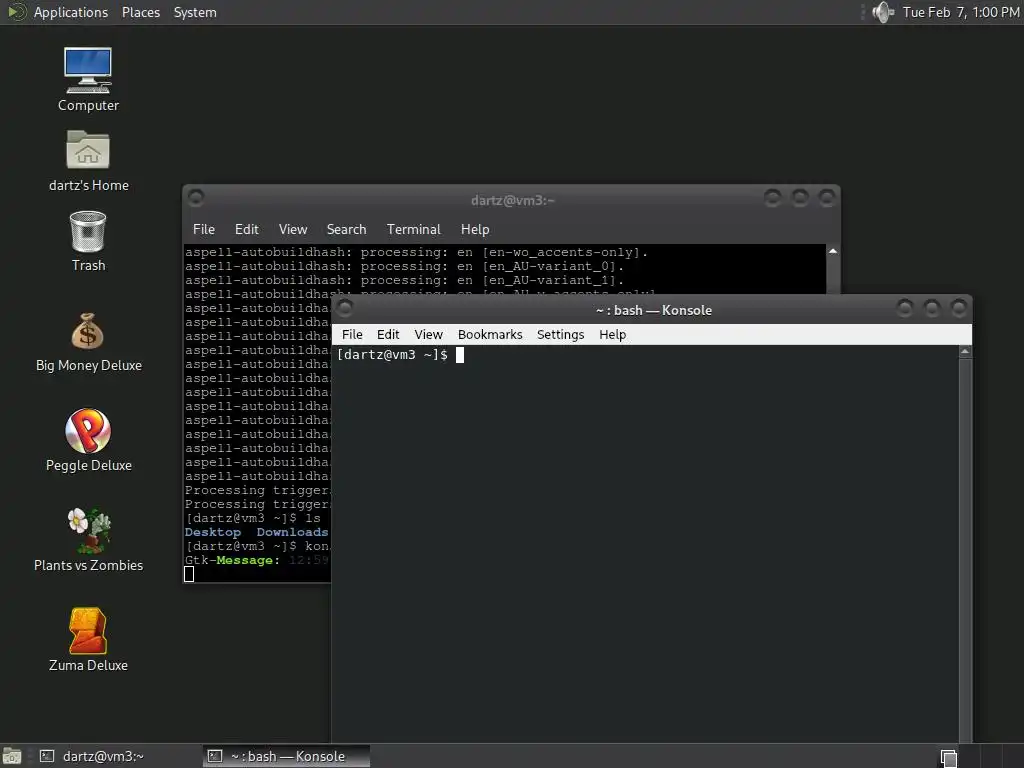This screenshot has width=1024, height=768.
Task: Click scroll up arrow in Konsole scrollbar
Action: pyautogui.click(x=965, y=352)
